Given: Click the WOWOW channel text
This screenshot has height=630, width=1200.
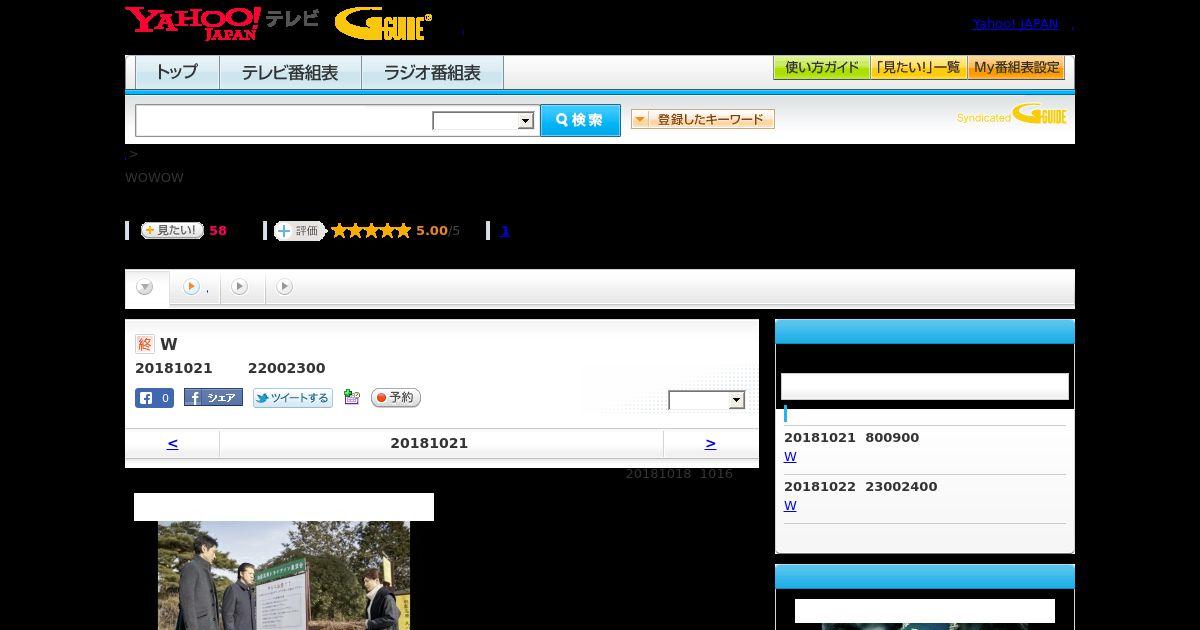Looking at the screenshot, I should 154,178.
